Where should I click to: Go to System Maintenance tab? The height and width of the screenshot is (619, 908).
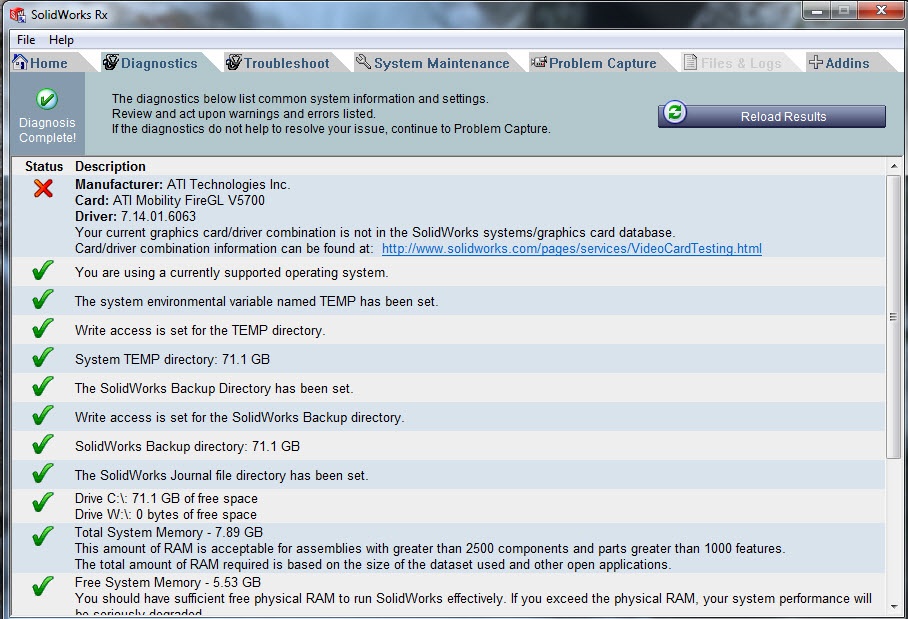pos(442,63)
